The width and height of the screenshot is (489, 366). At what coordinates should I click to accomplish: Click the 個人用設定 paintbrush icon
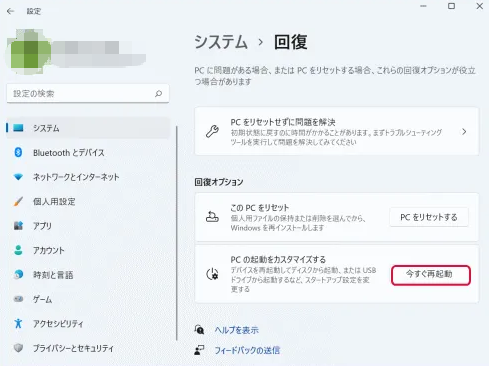[x=18, y=201]
